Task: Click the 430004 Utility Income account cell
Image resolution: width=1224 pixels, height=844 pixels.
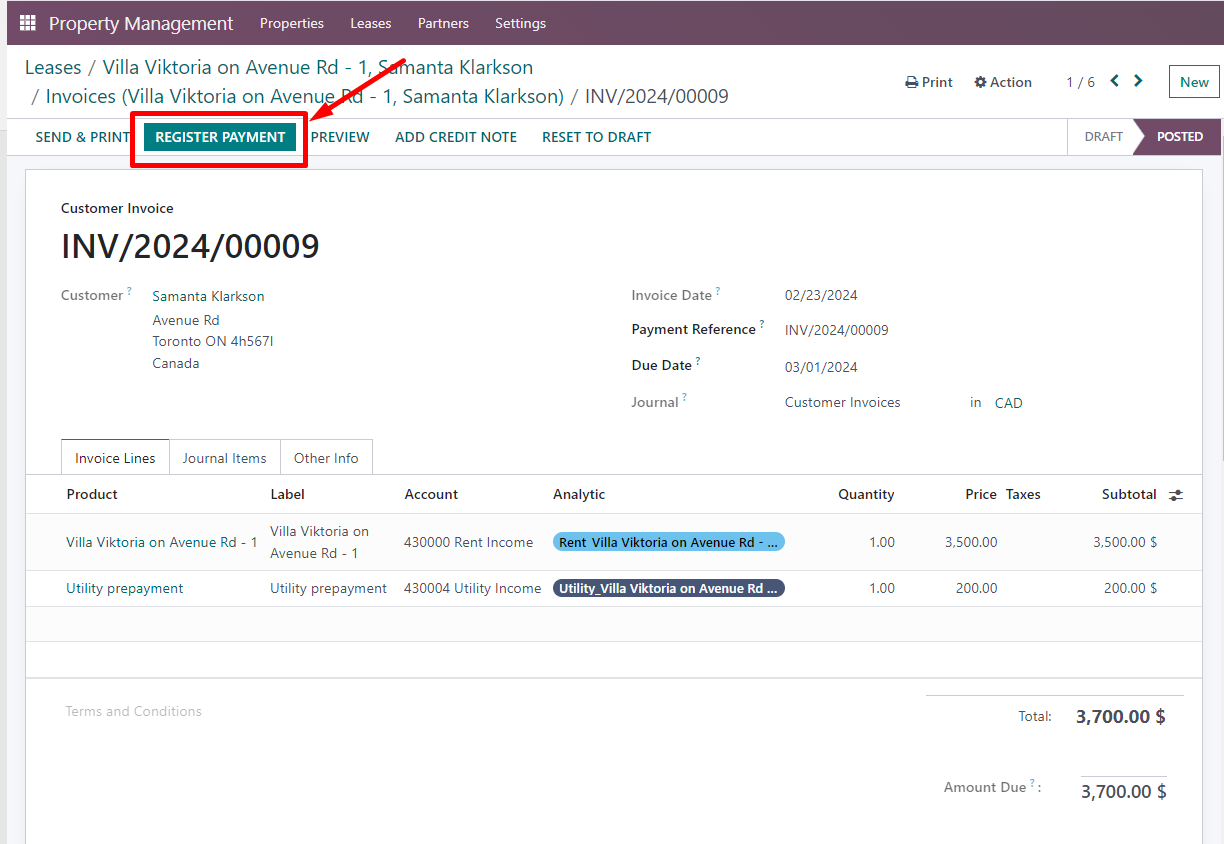Action: click(x=473, y=588)
